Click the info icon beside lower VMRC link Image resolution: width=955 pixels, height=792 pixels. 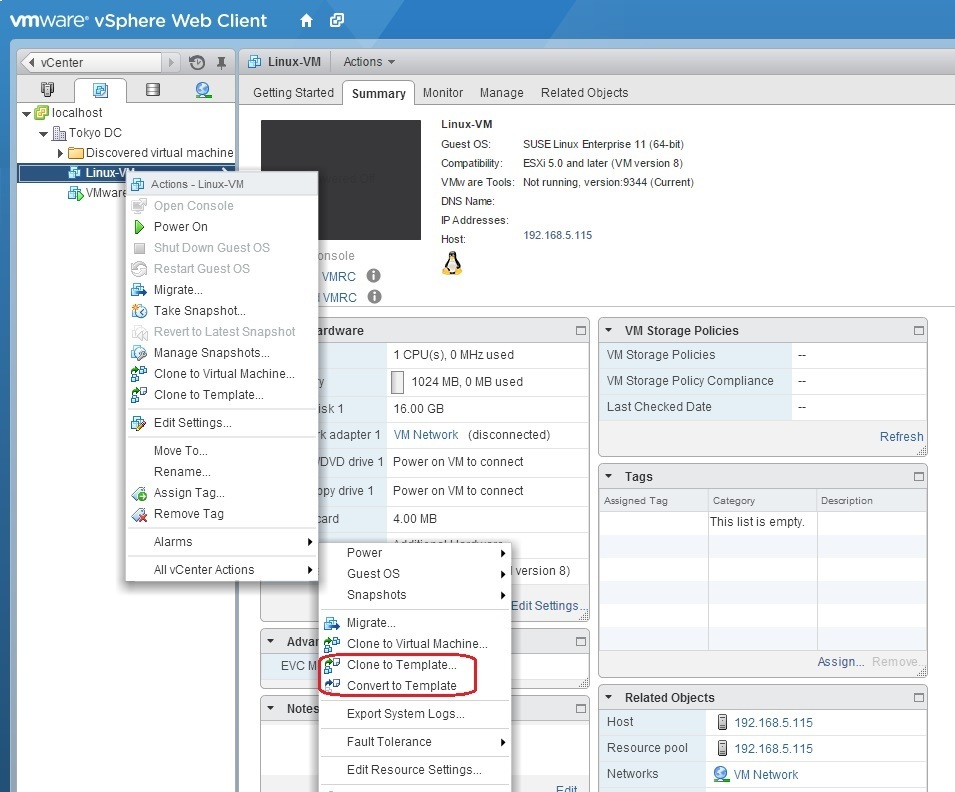pyautogui.click(x=375, y=296)
